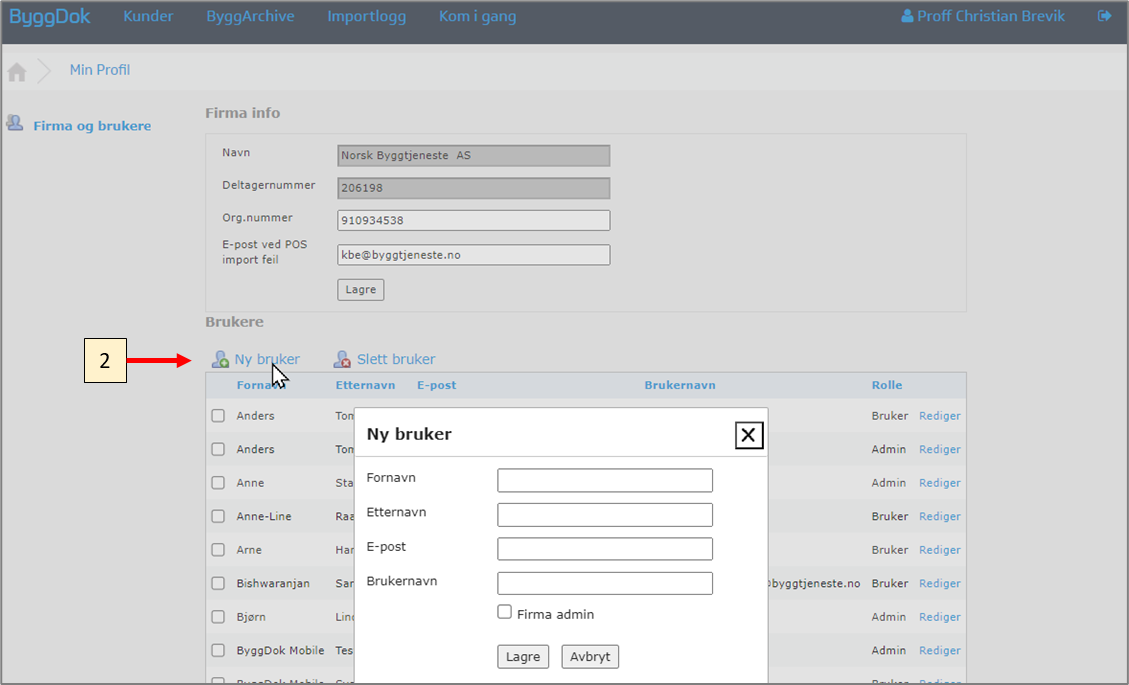
Task: Close the Ny bruker dialog
Action: pos(749,435)
